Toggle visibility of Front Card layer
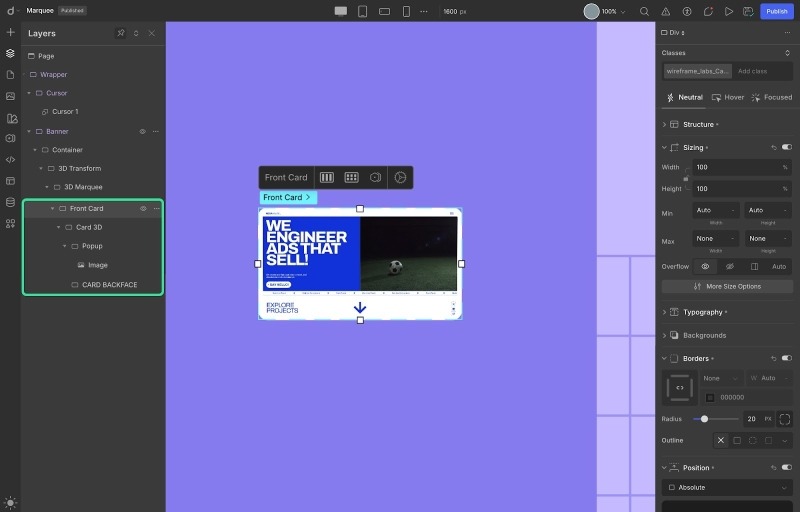The width and height of the screenshot is (800, 512). pyautogui.click(x=143, y=208)
